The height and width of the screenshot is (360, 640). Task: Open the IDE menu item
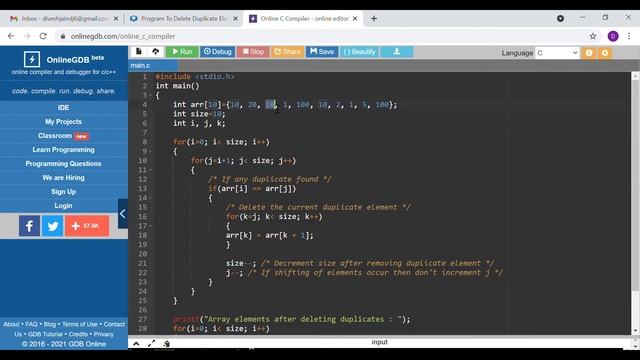63,108
